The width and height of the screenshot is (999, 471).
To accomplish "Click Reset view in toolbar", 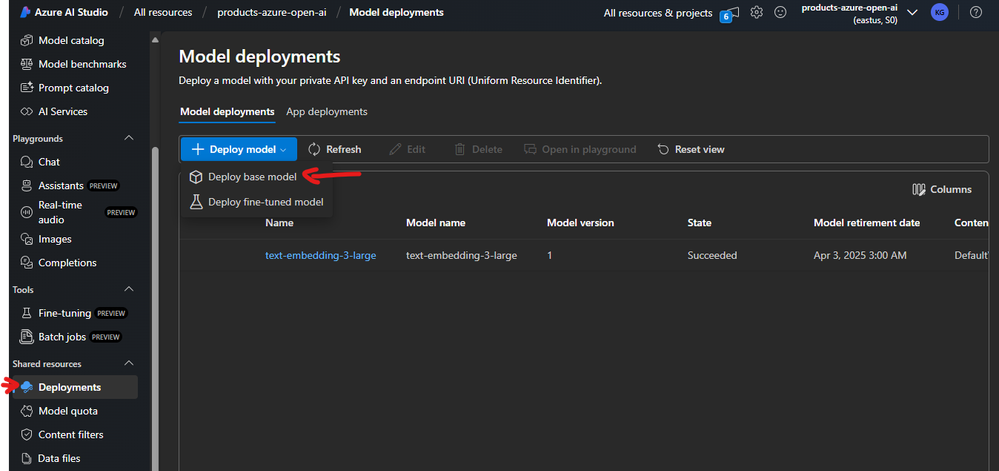I will pyautogui.click(x=691, y=149).
